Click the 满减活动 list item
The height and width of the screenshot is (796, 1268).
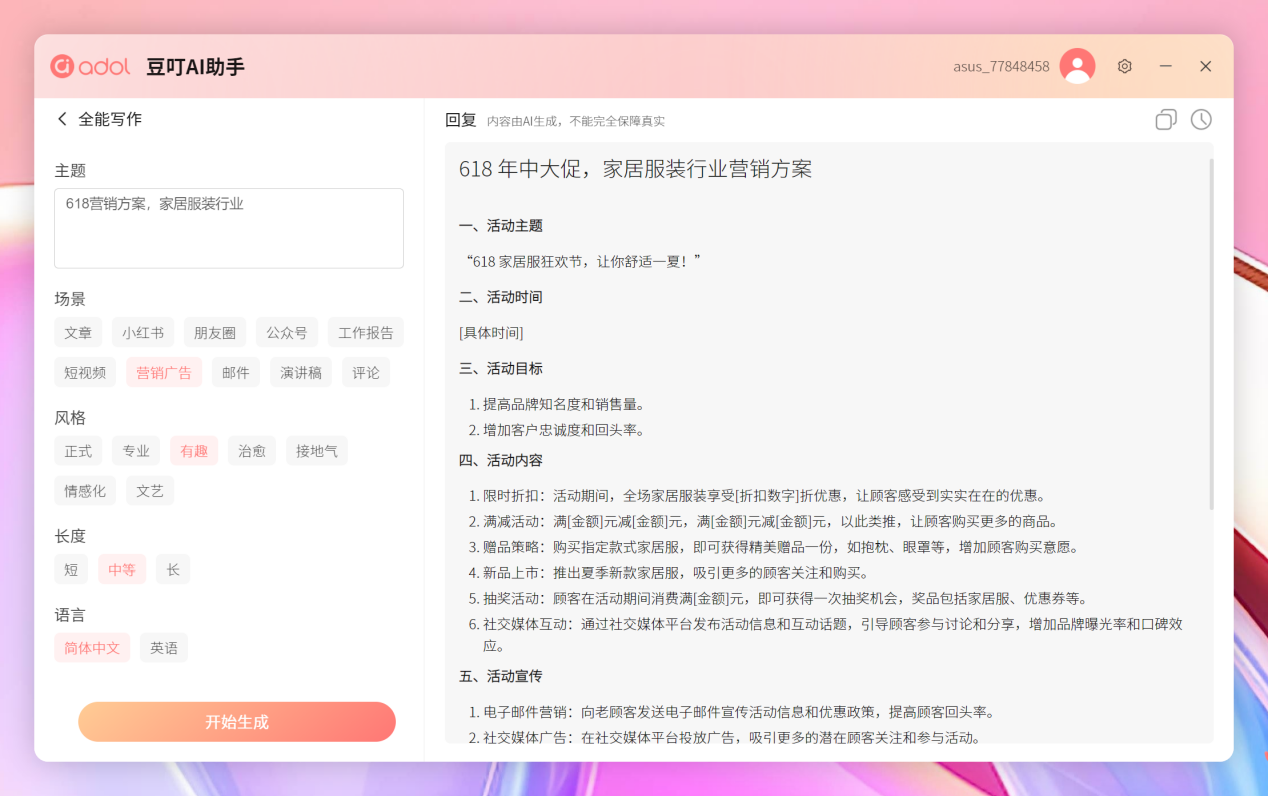(x=770, y=522)
